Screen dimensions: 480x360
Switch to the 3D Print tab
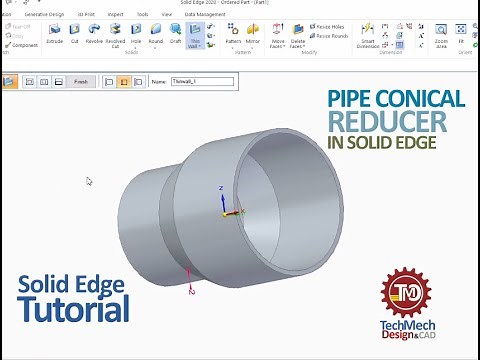pyautogui.click(x=86, y=14)
